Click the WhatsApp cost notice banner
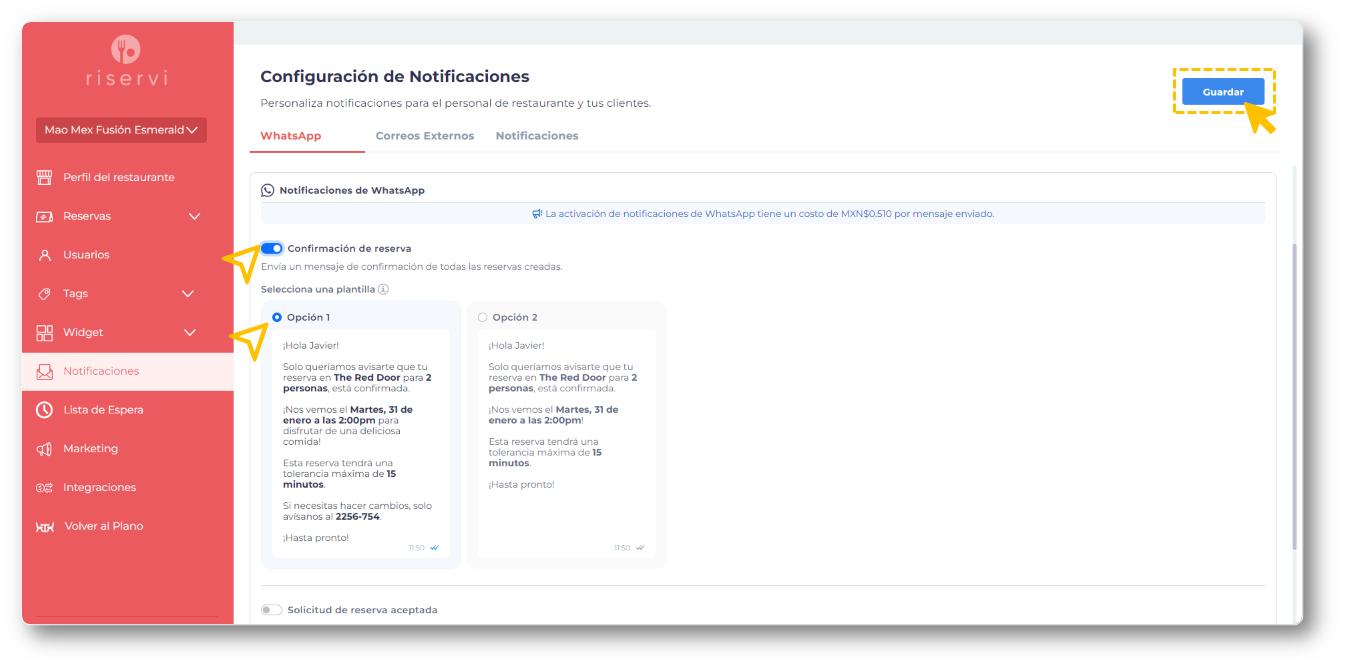The height and width of the screenshot is (667, 1345). [x=763, y=214]
